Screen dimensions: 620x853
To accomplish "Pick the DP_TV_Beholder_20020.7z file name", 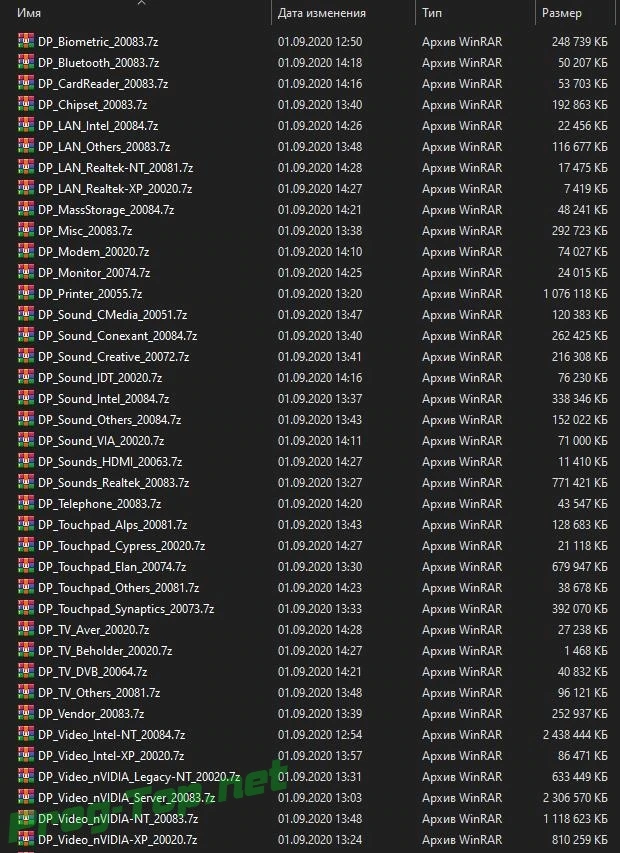I will coord(105,651).
